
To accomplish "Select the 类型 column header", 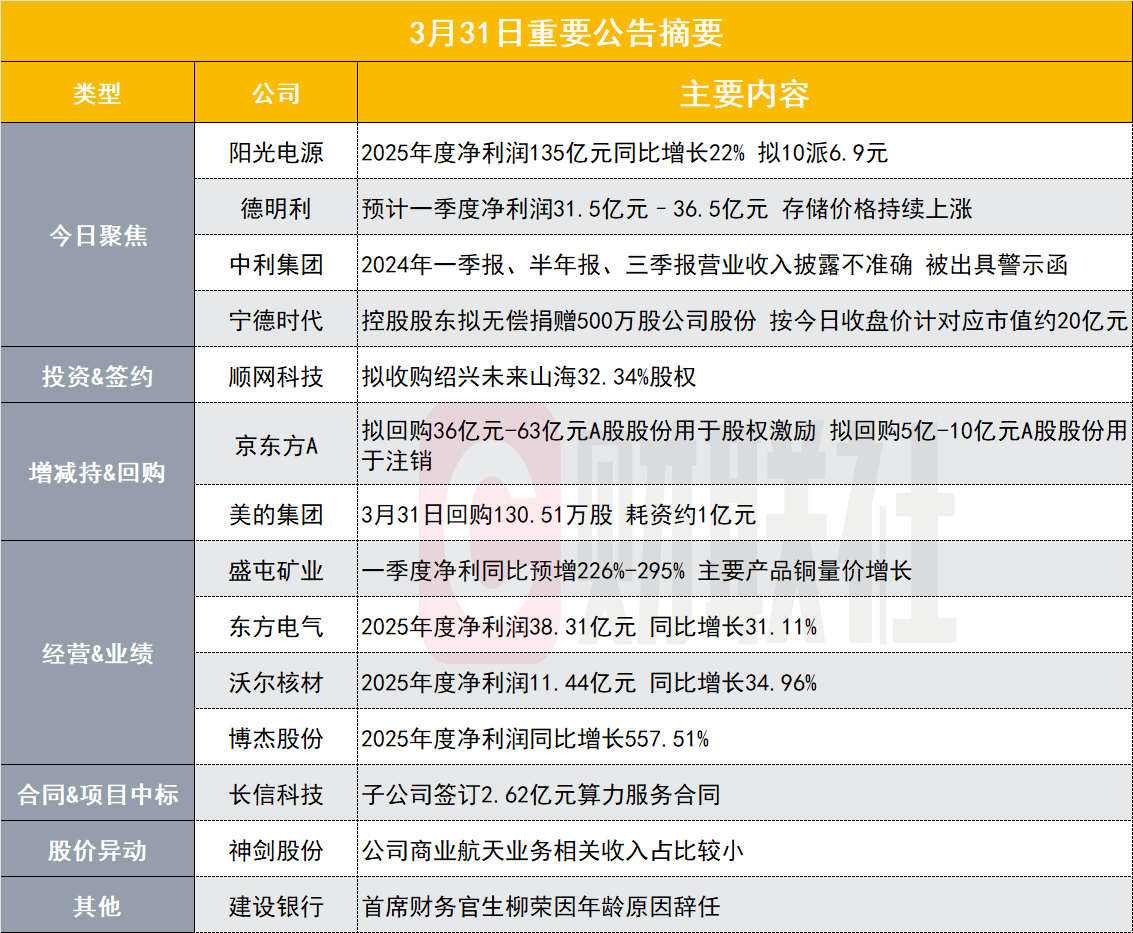I will (x=97, y=94).
